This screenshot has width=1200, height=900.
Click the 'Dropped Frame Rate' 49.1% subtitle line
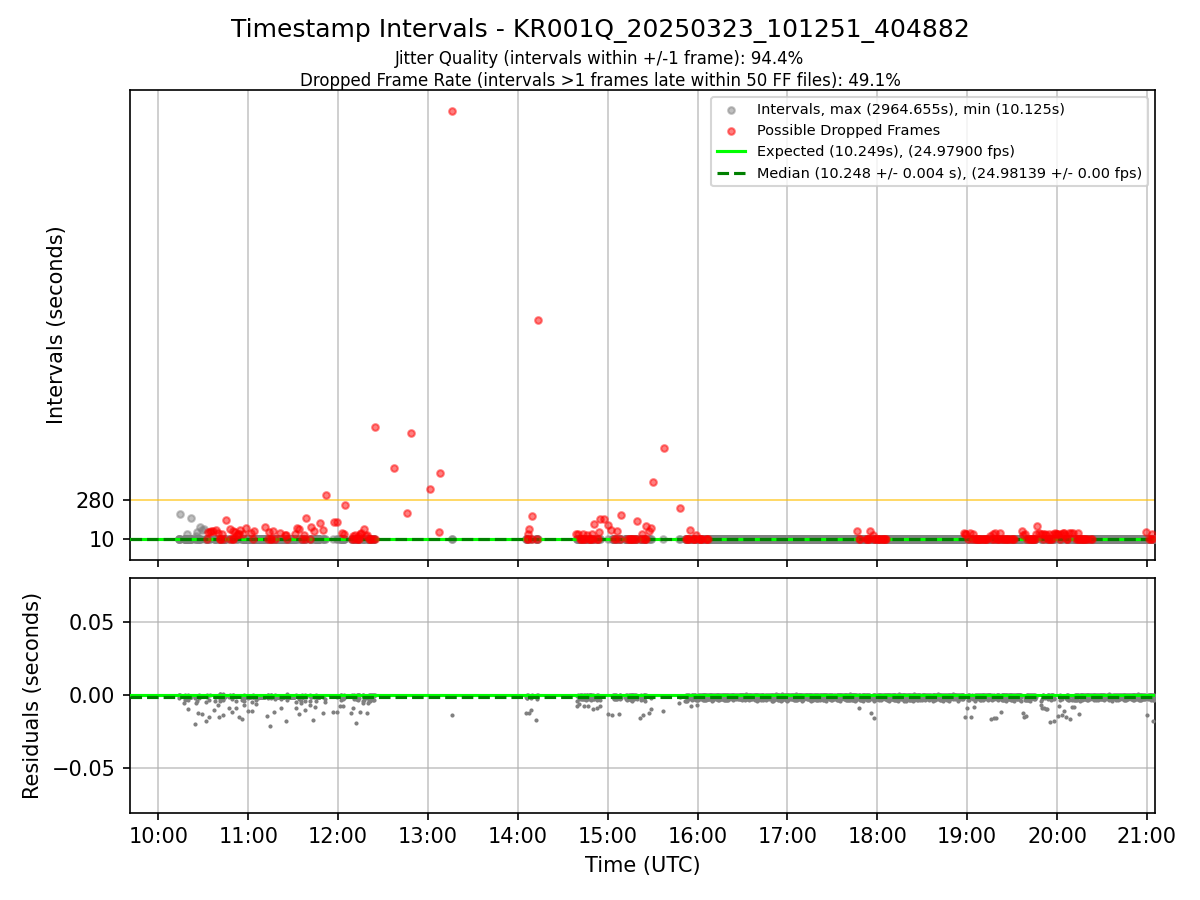[600, 80]
